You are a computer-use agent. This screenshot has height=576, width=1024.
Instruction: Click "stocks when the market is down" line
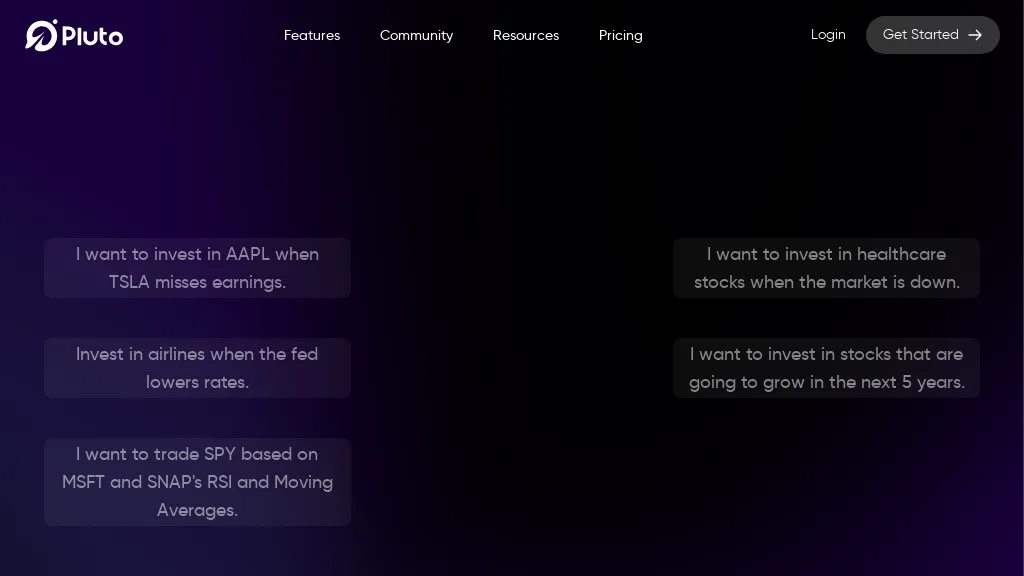[x=826, y=283]
